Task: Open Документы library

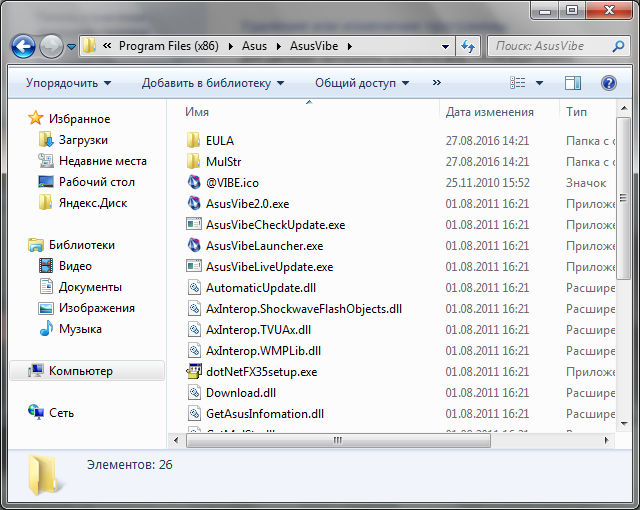Action: tap(90, 287)
